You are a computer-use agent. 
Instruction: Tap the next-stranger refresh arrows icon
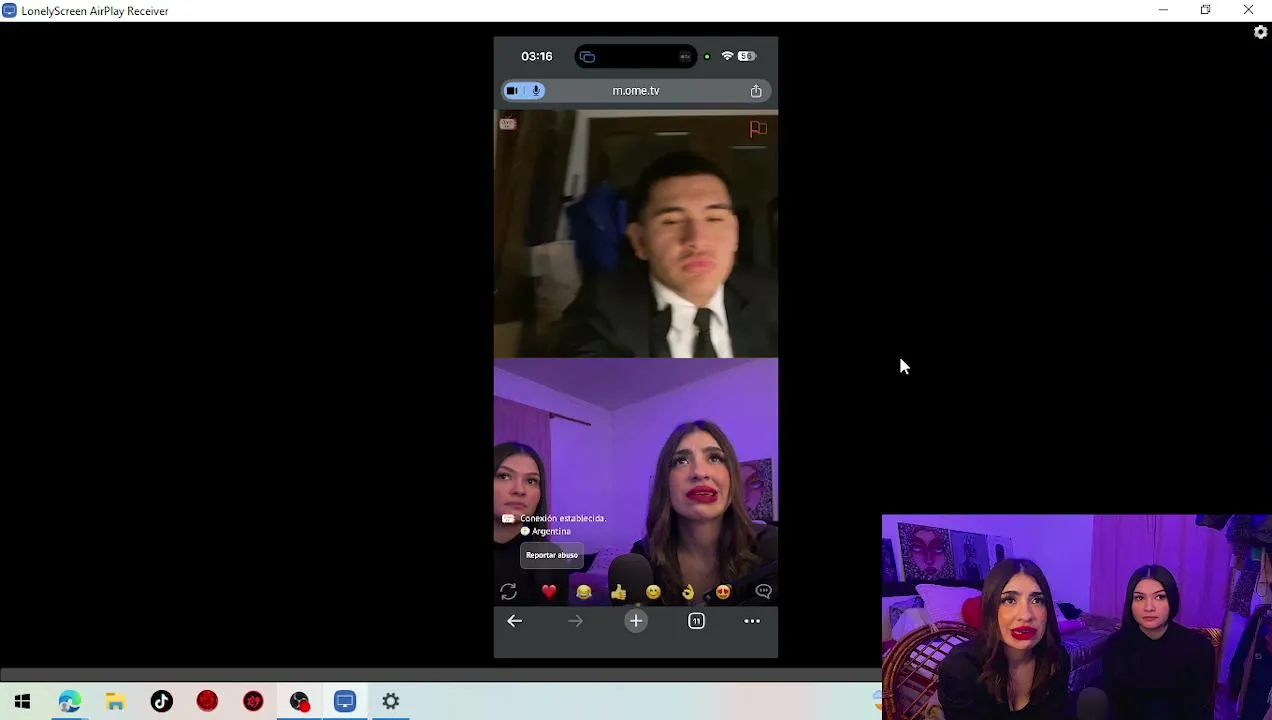click(509, 592)
